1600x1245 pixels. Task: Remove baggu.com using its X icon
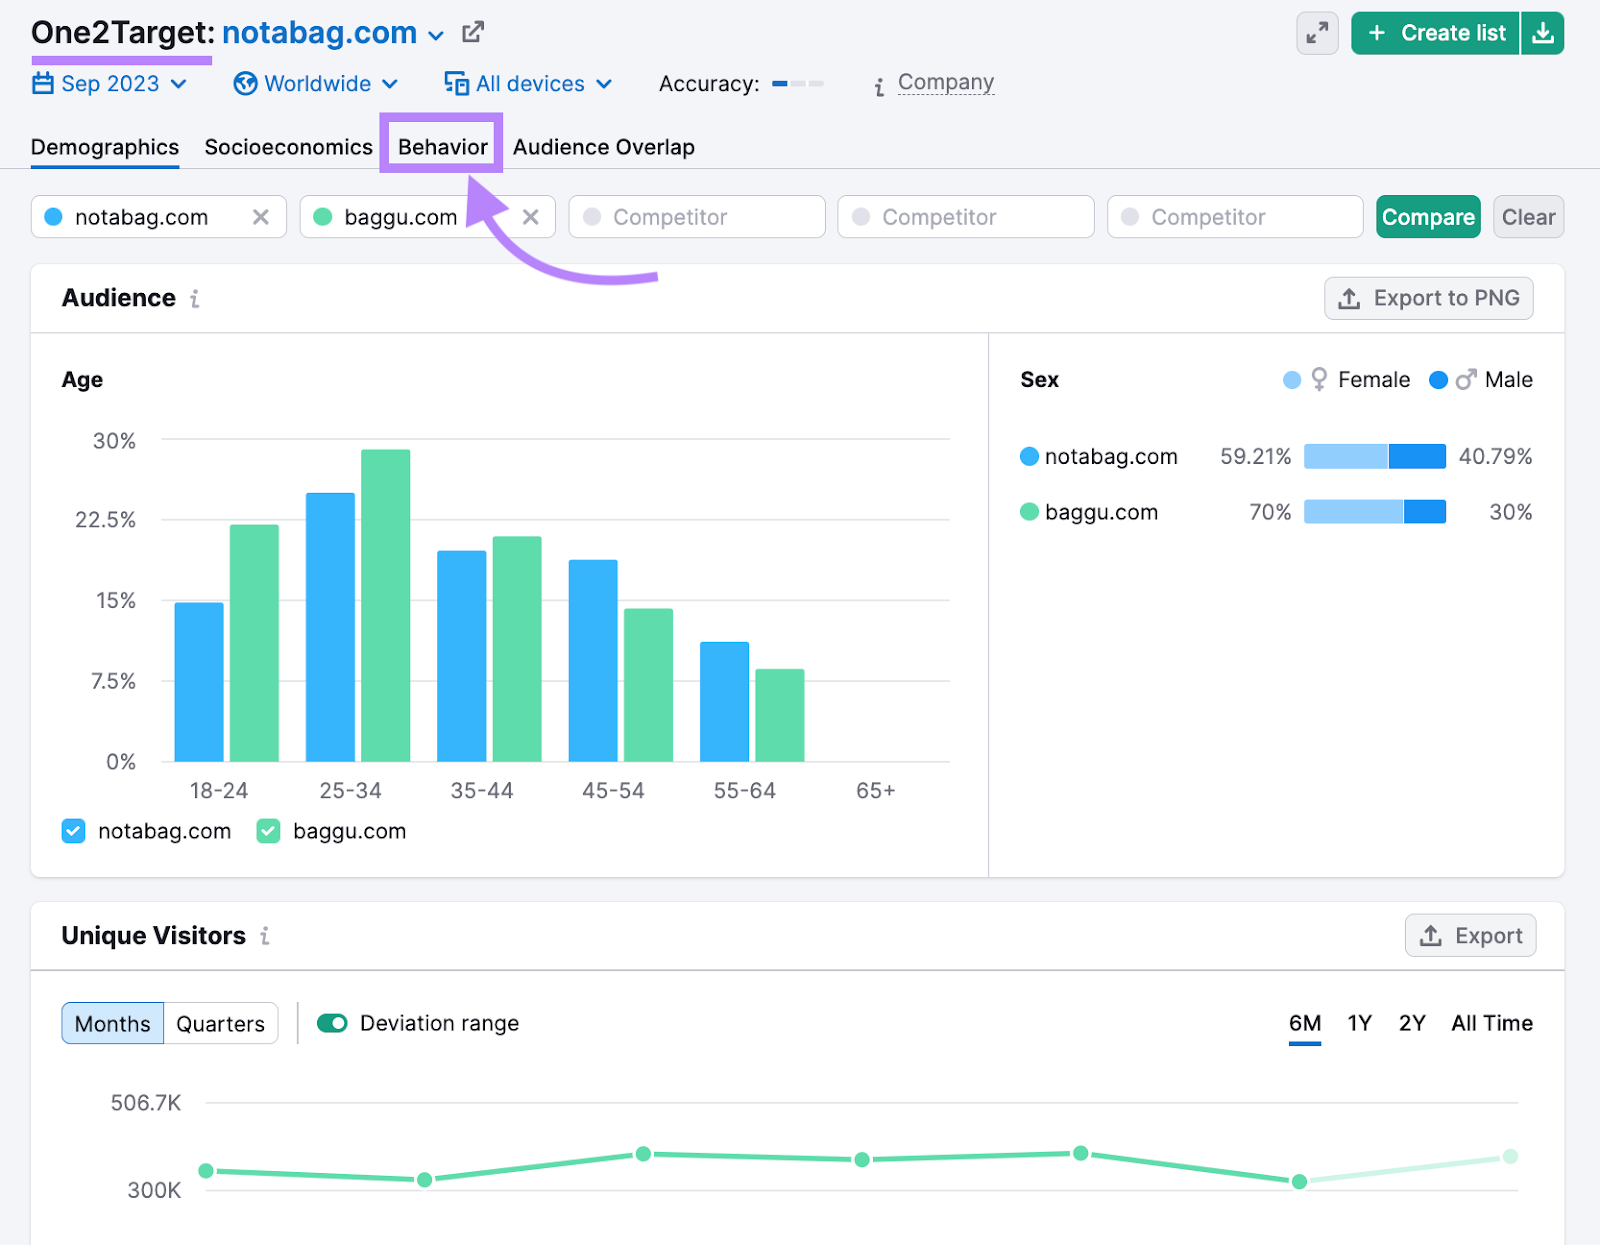(532, 216)
